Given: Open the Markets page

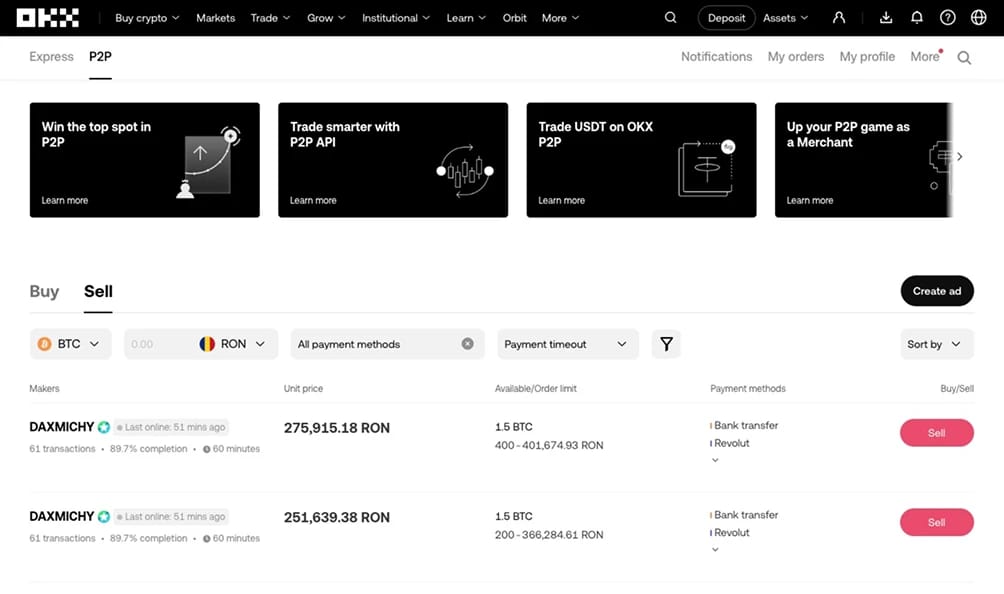Looking at the screenshot, I should [215, 18].
